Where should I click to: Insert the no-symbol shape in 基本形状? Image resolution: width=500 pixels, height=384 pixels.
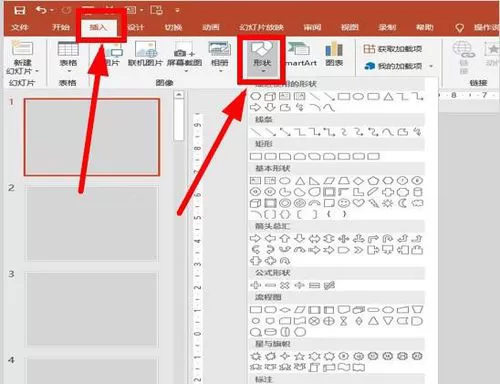pos(299,203)
